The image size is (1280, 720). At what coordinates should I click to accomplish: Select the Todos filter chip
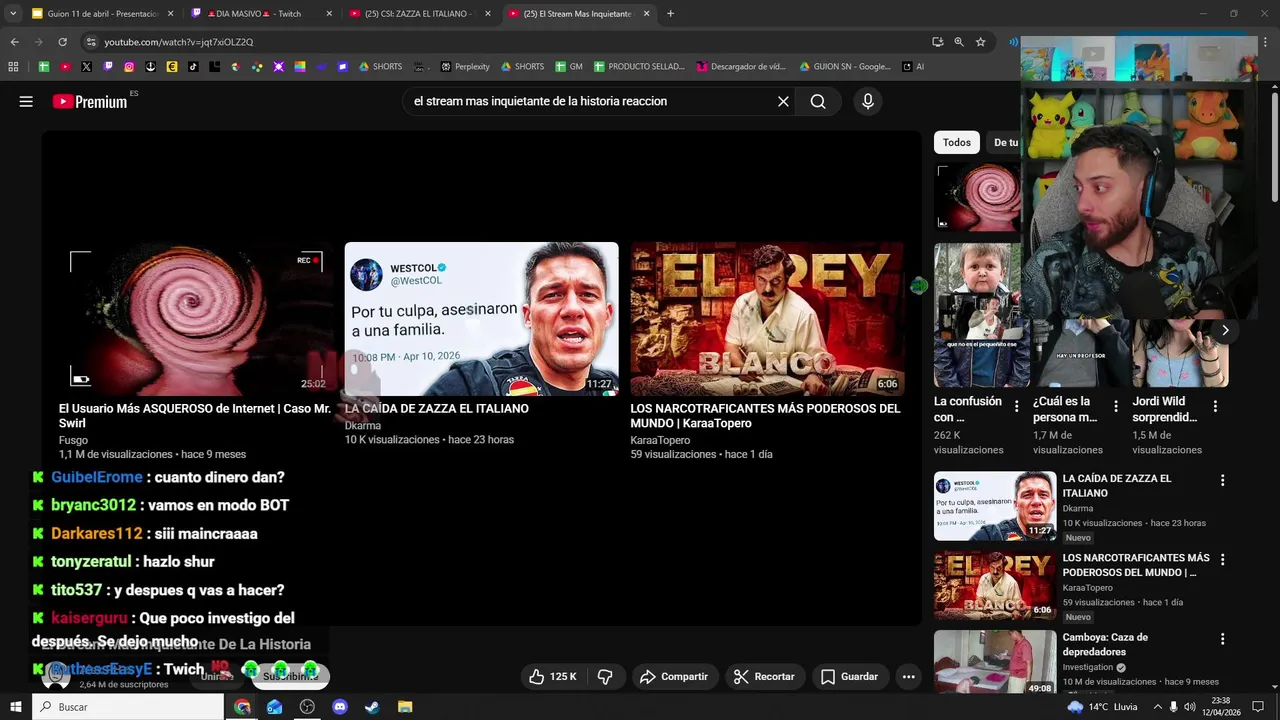(x=957, y=142)
